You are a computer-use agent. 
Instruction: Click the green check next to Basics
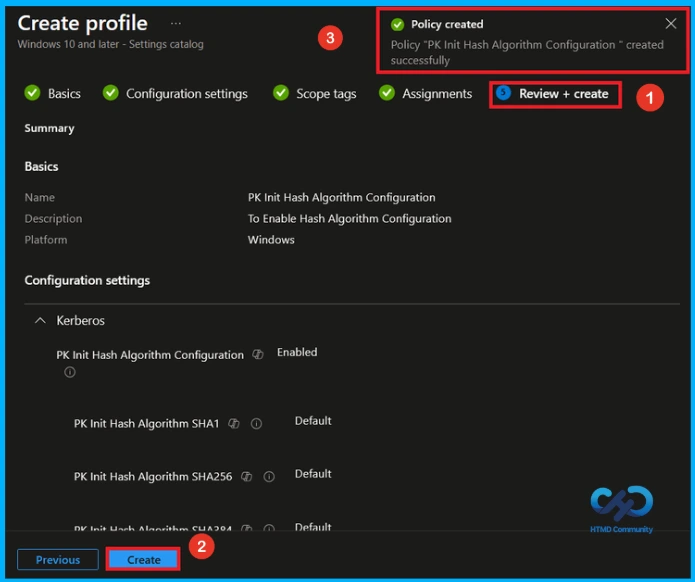point(32,93)
